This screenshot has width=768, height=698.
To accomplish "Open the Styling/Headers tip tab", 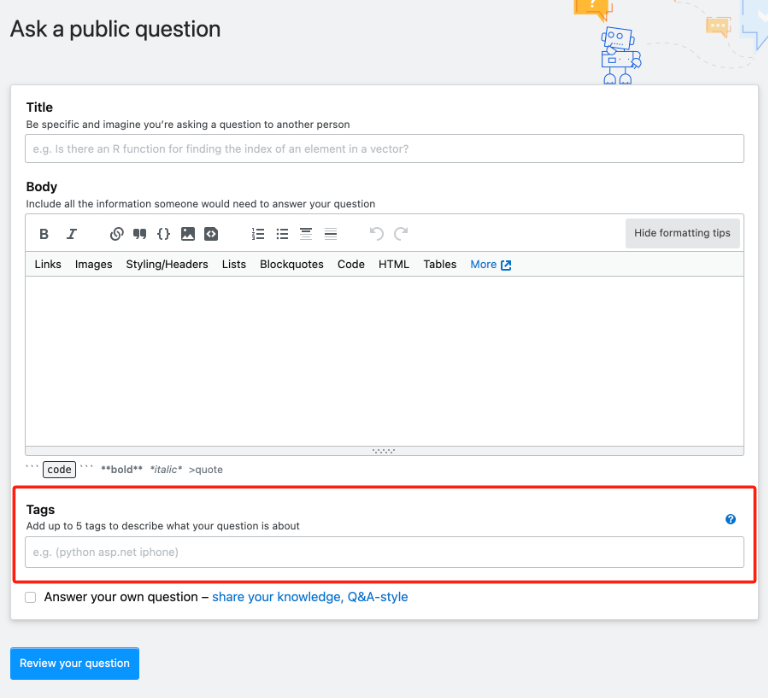I will [167, 265].
